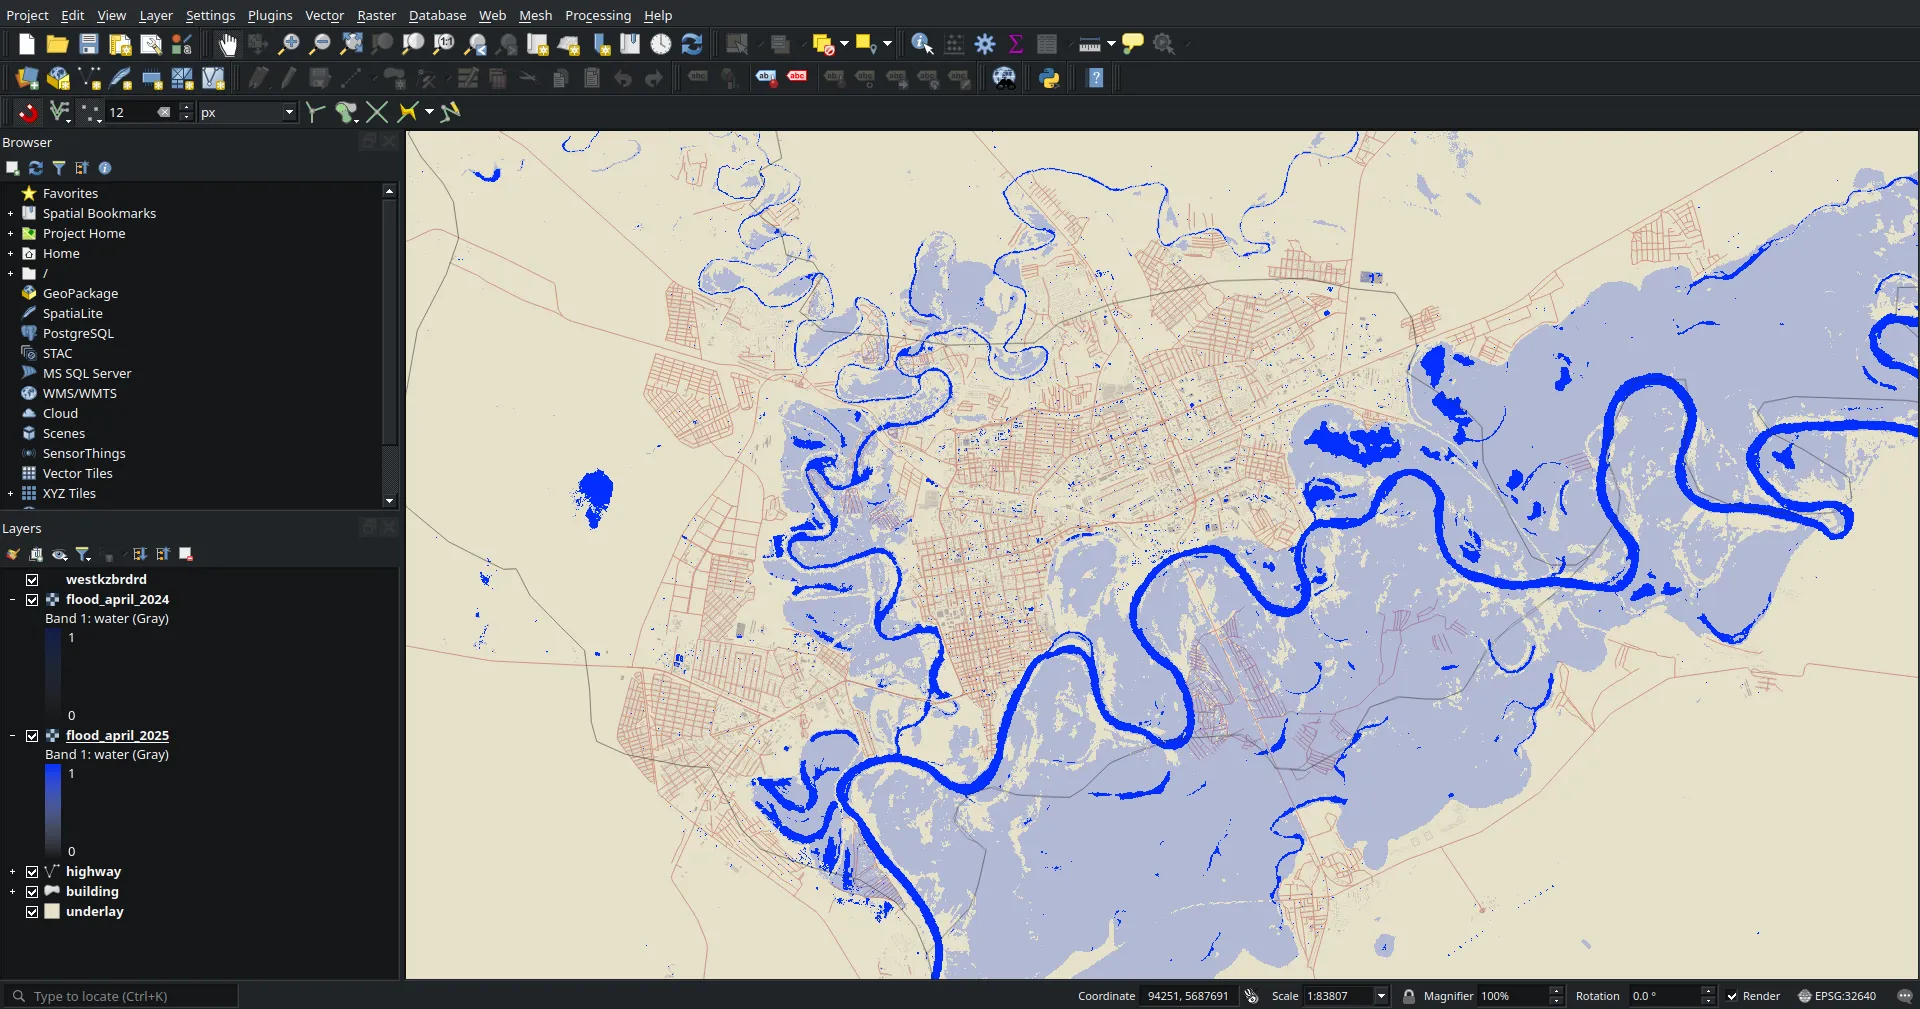Filter legend using the funnel icon in Layers
The height and width of the screenshot is (1009, 1920).
(83, 554)
